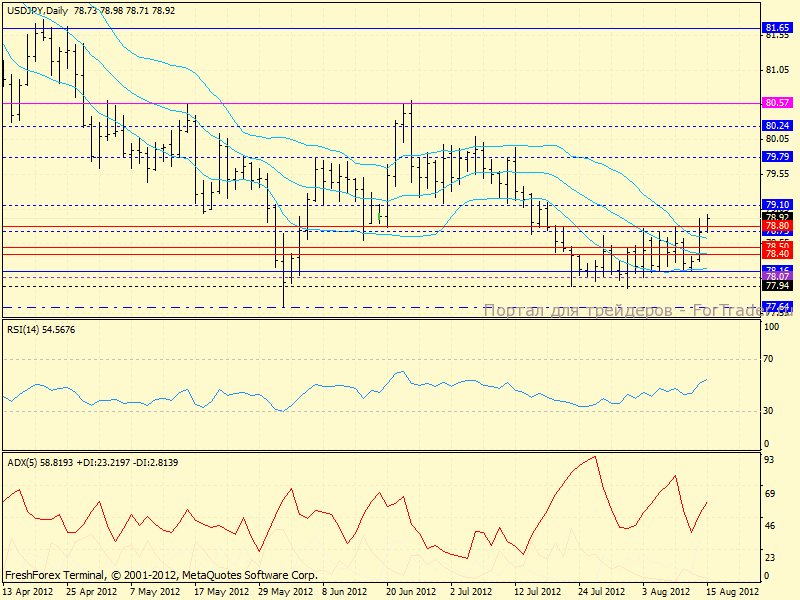Click the magenta 80.57 price level tag
The image size is (800, 600).
tap(777, 103)
